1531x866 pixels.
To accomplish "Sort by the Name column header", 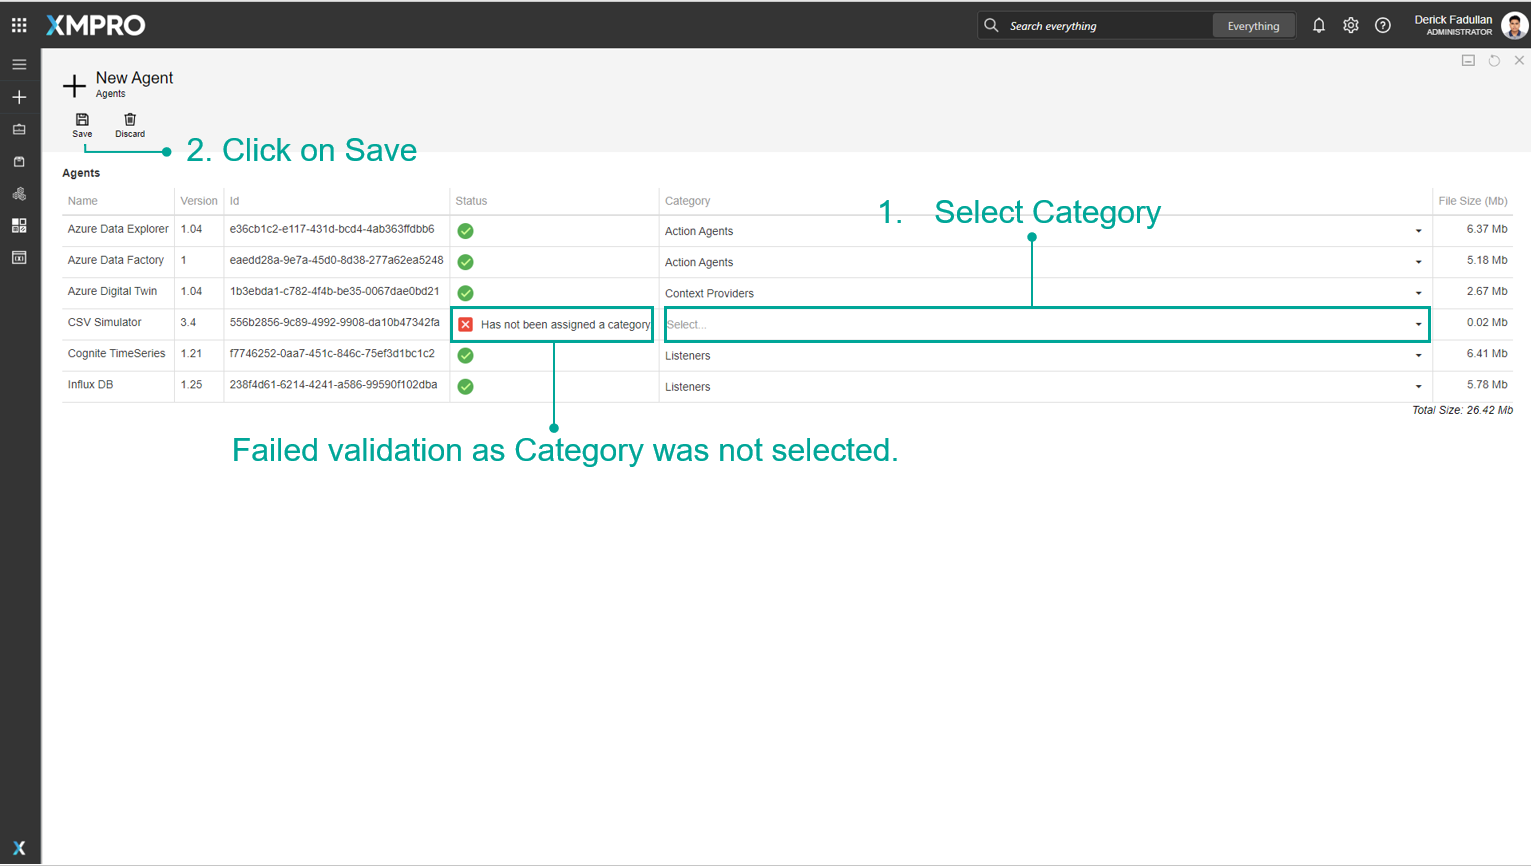I will tap(83, 201).
